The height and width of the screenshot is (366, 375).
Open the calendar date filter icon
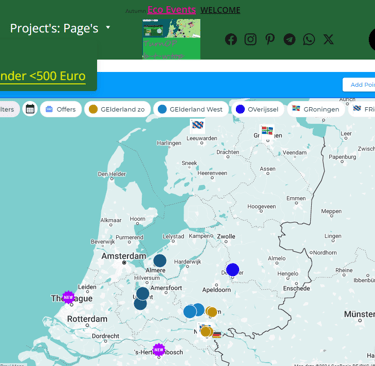[30, 109]
